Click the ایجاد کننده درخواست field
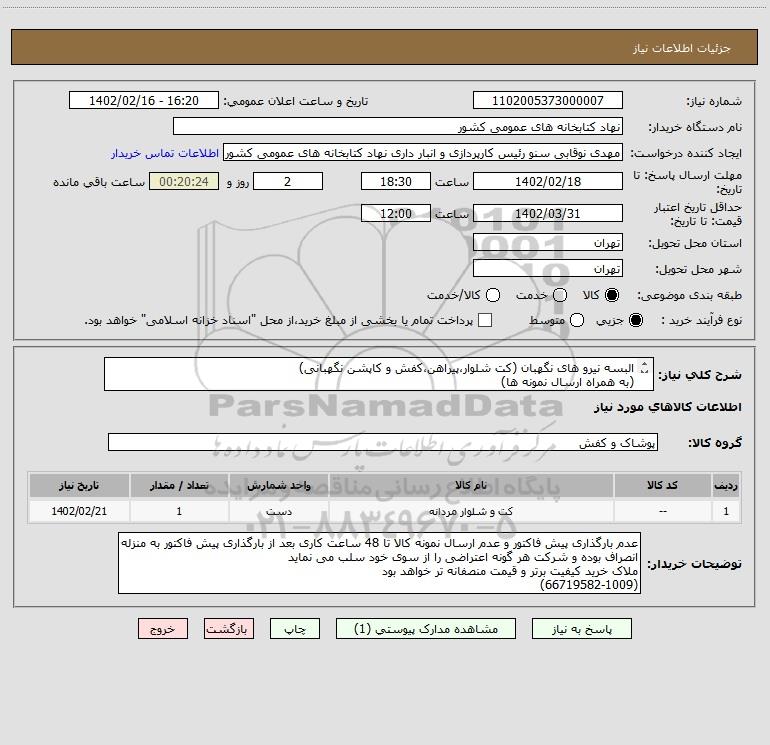Screen dimensions: 770x745 tap(423, 152)
